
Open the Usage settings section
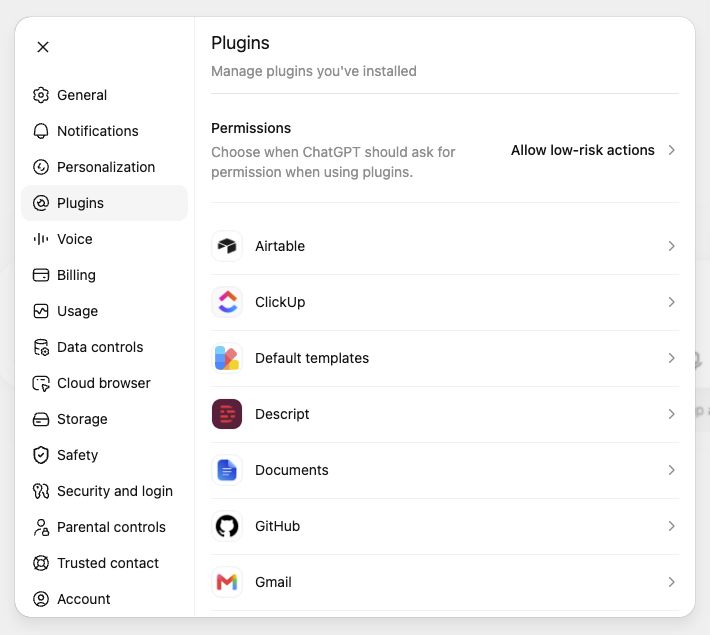(x=104, y=311)
